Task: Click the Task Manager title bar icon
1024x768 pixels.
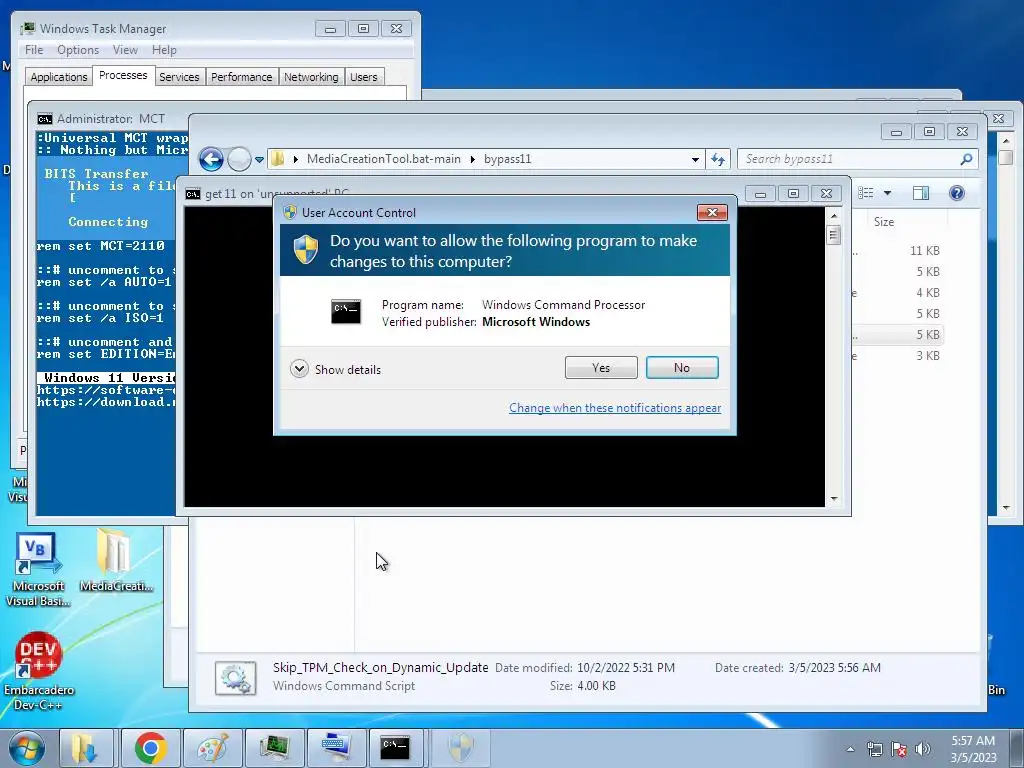Action: tap(27, 29)
